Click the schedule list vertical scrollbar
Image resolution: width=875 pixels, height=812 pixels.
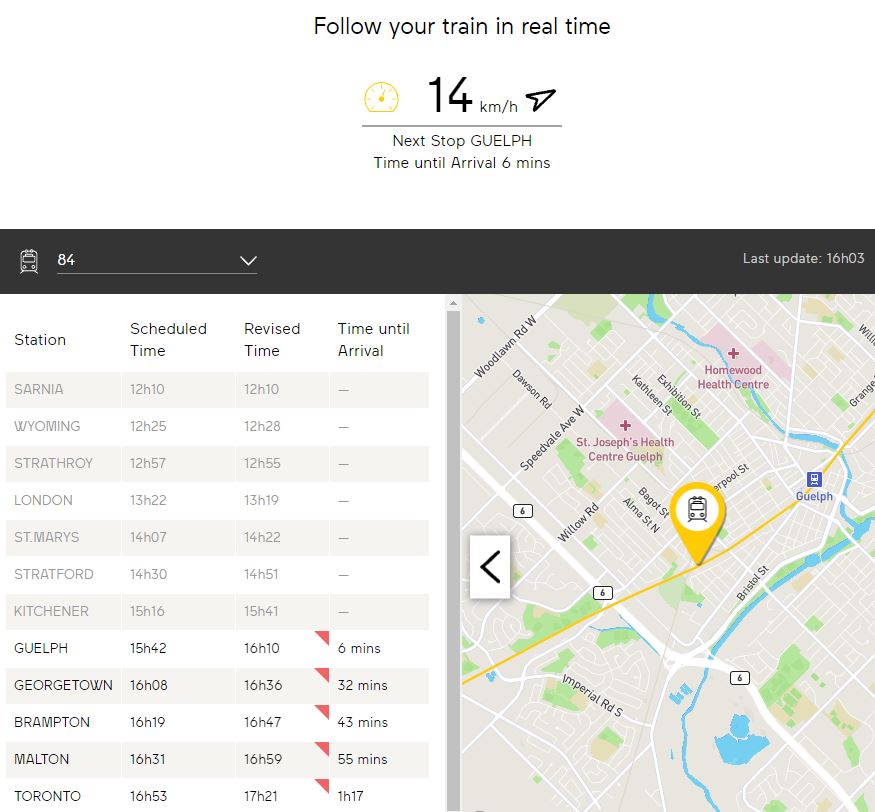453,550
